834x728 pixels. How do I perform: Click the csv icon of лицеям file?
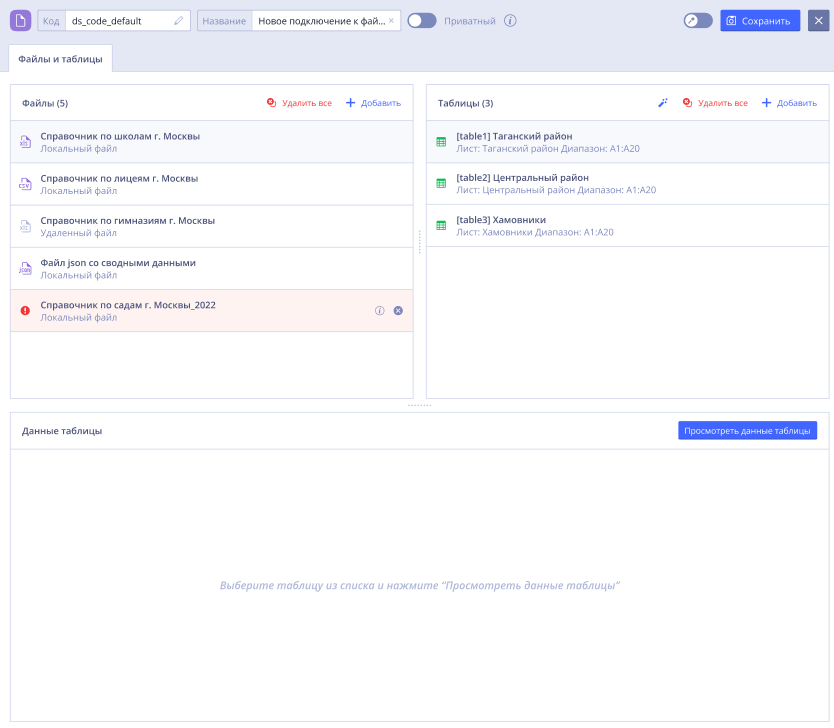click(x=25, y=184)
